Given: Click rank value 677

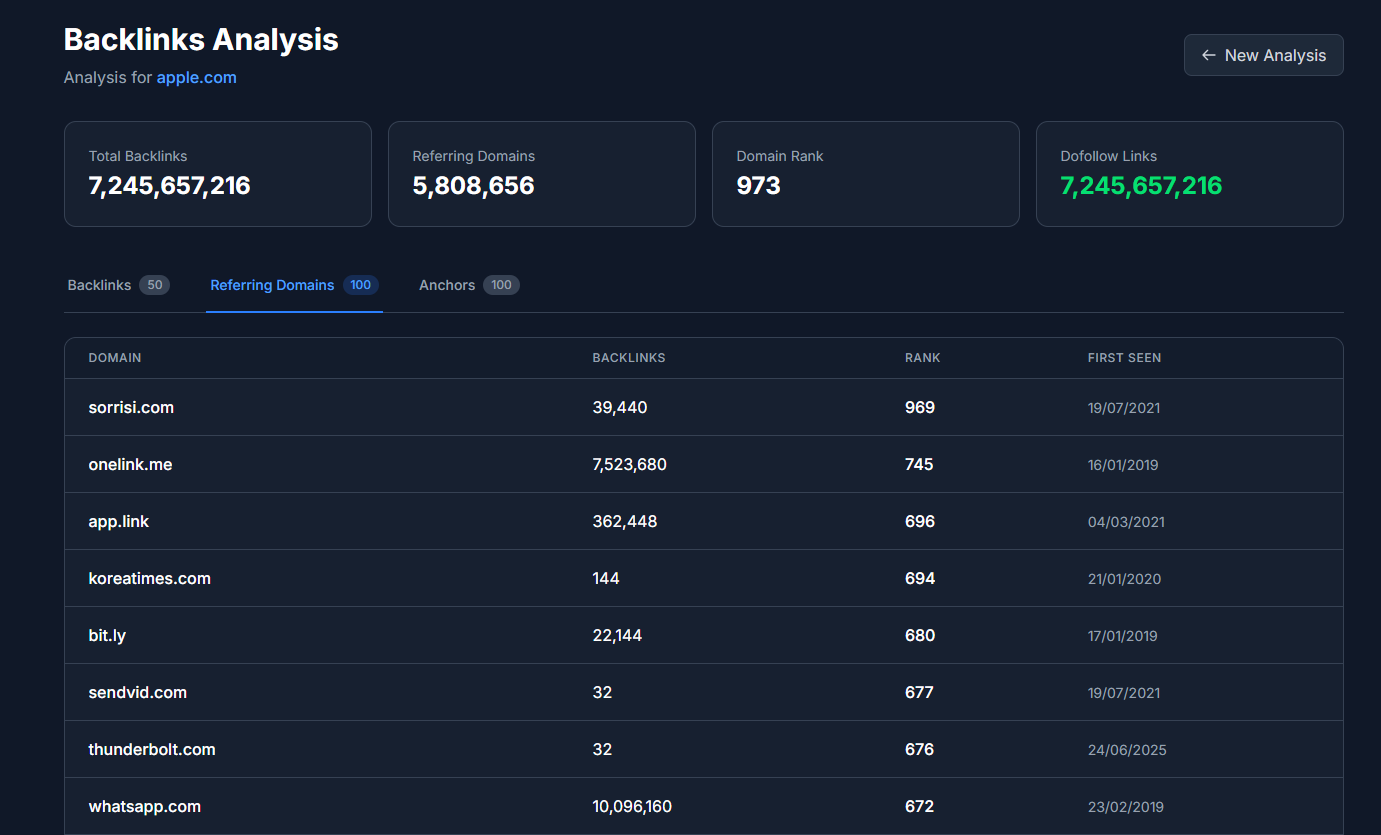Looking at the screenshot, I should pos(919,692).
